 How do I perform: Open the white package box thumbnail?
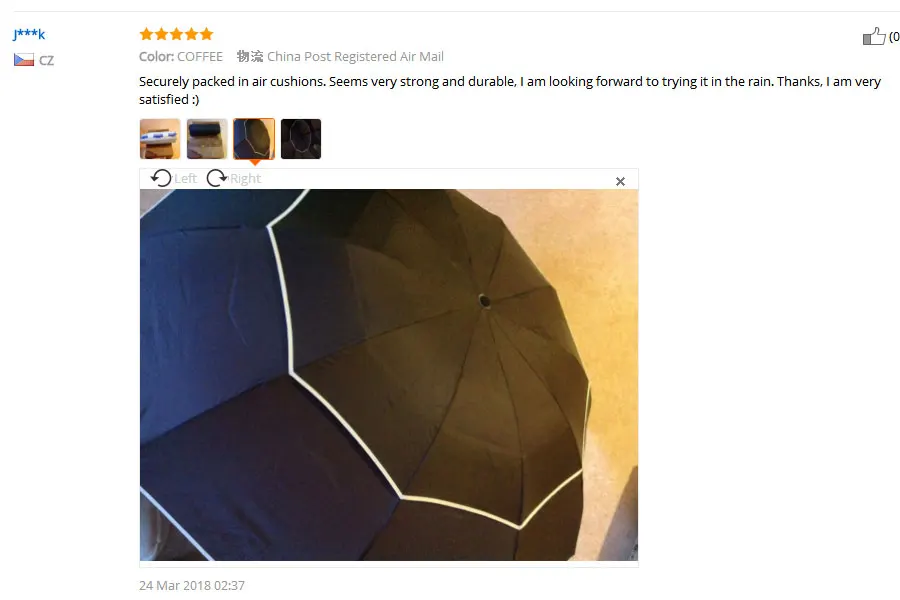(160, 138)
